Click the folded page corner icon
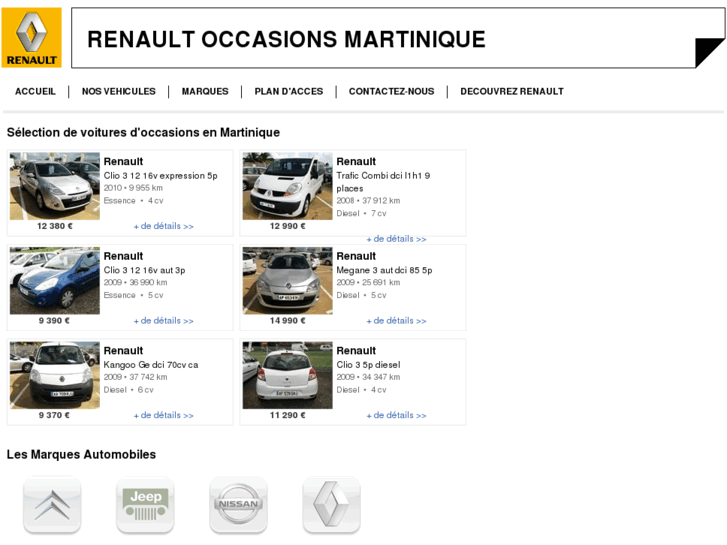 pyautogui.click(x=709, y=53)
